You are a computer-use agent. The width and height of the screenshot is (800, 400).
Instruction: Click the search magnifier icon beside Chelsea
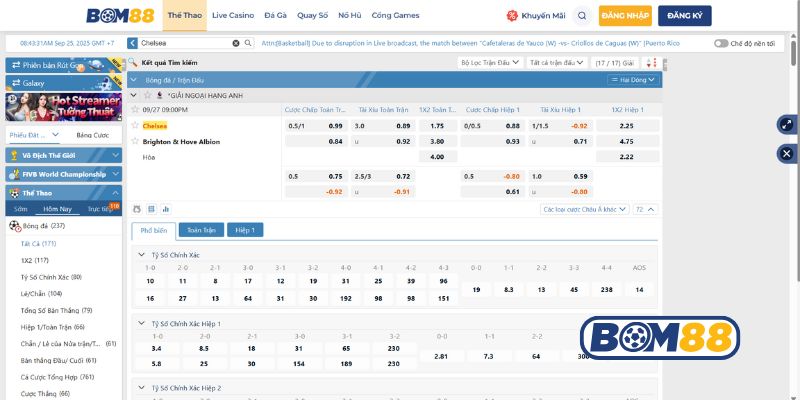248,43
